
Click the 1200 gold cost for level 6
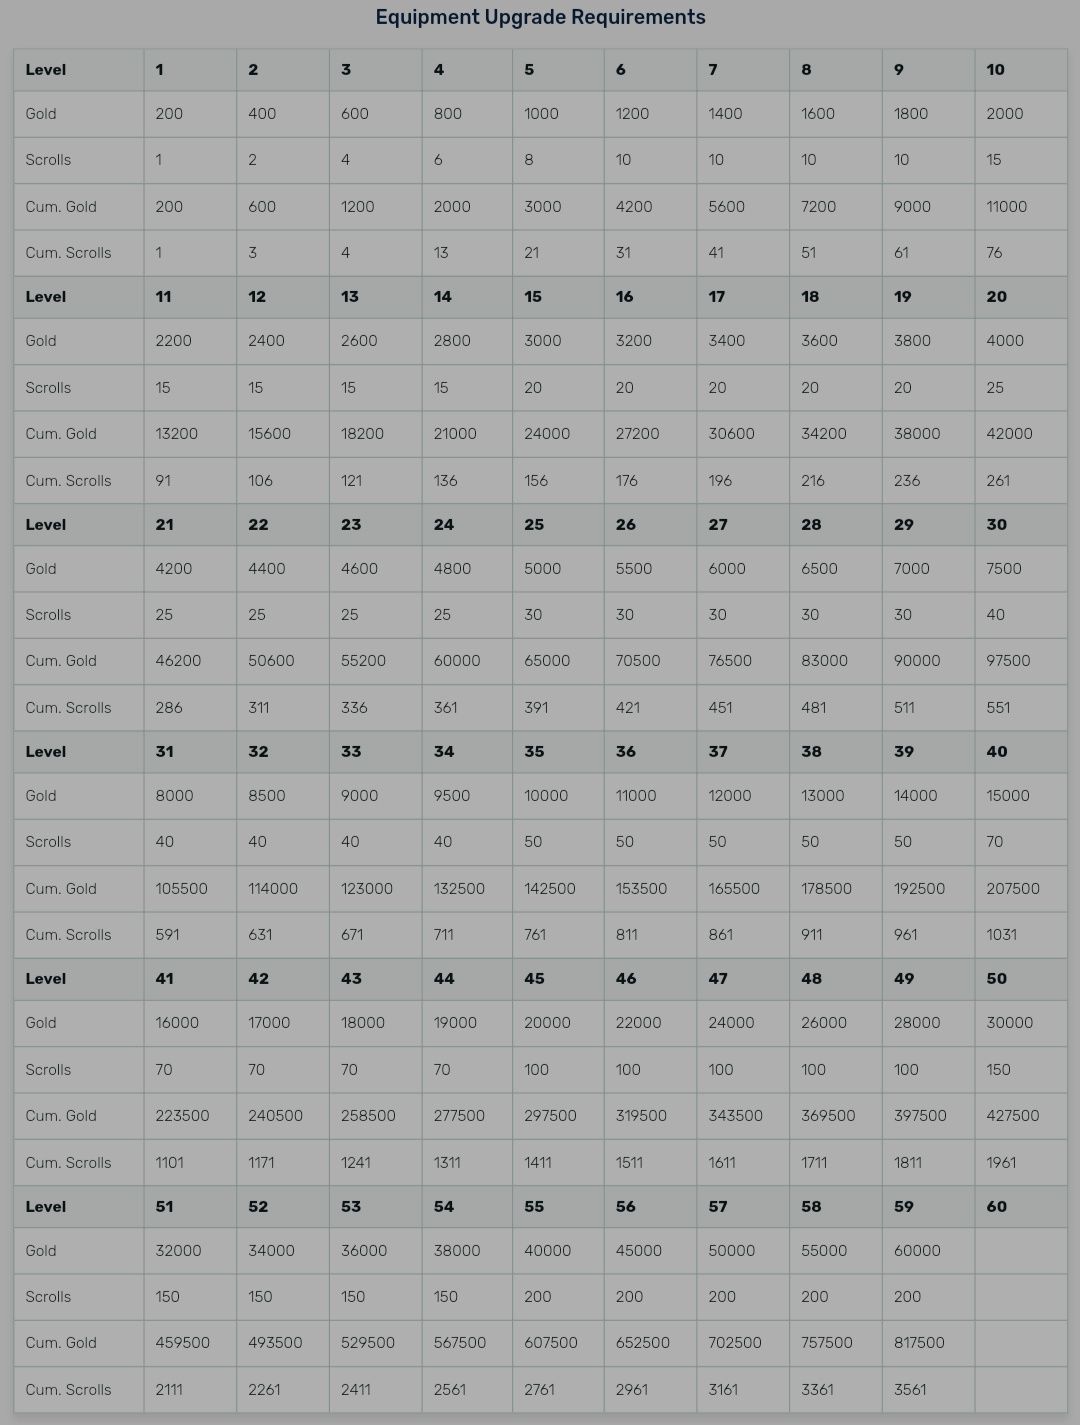pos(632,114)
